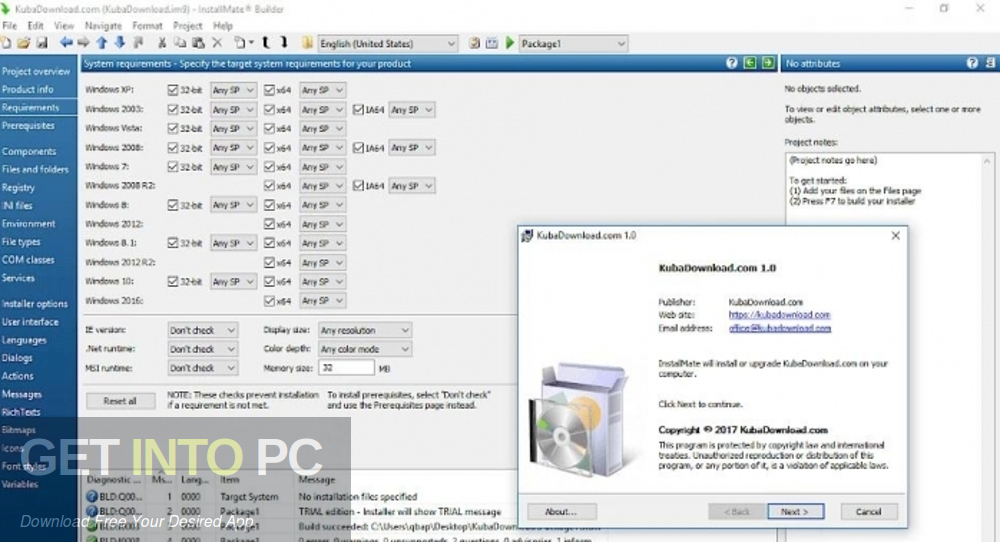
Task: Open the Edit menu
Action: point(35,26)
